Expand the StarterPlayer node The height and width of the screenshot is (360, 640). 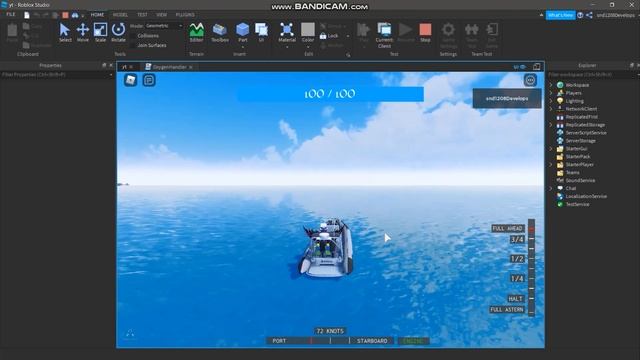pyautogui.click(x=551, y=164)
